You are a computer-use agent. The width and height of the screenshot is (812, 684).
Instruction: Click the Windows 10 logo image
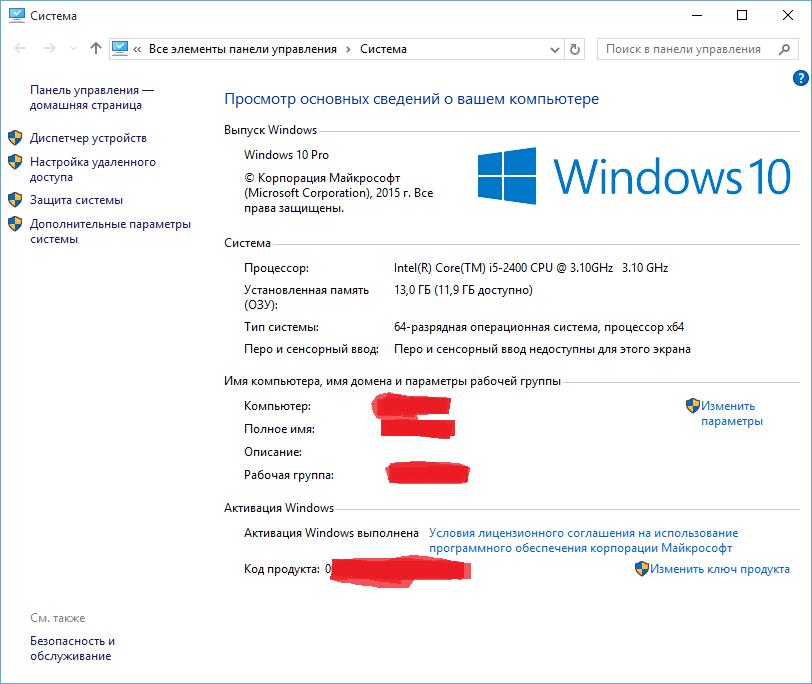point(634,176)
